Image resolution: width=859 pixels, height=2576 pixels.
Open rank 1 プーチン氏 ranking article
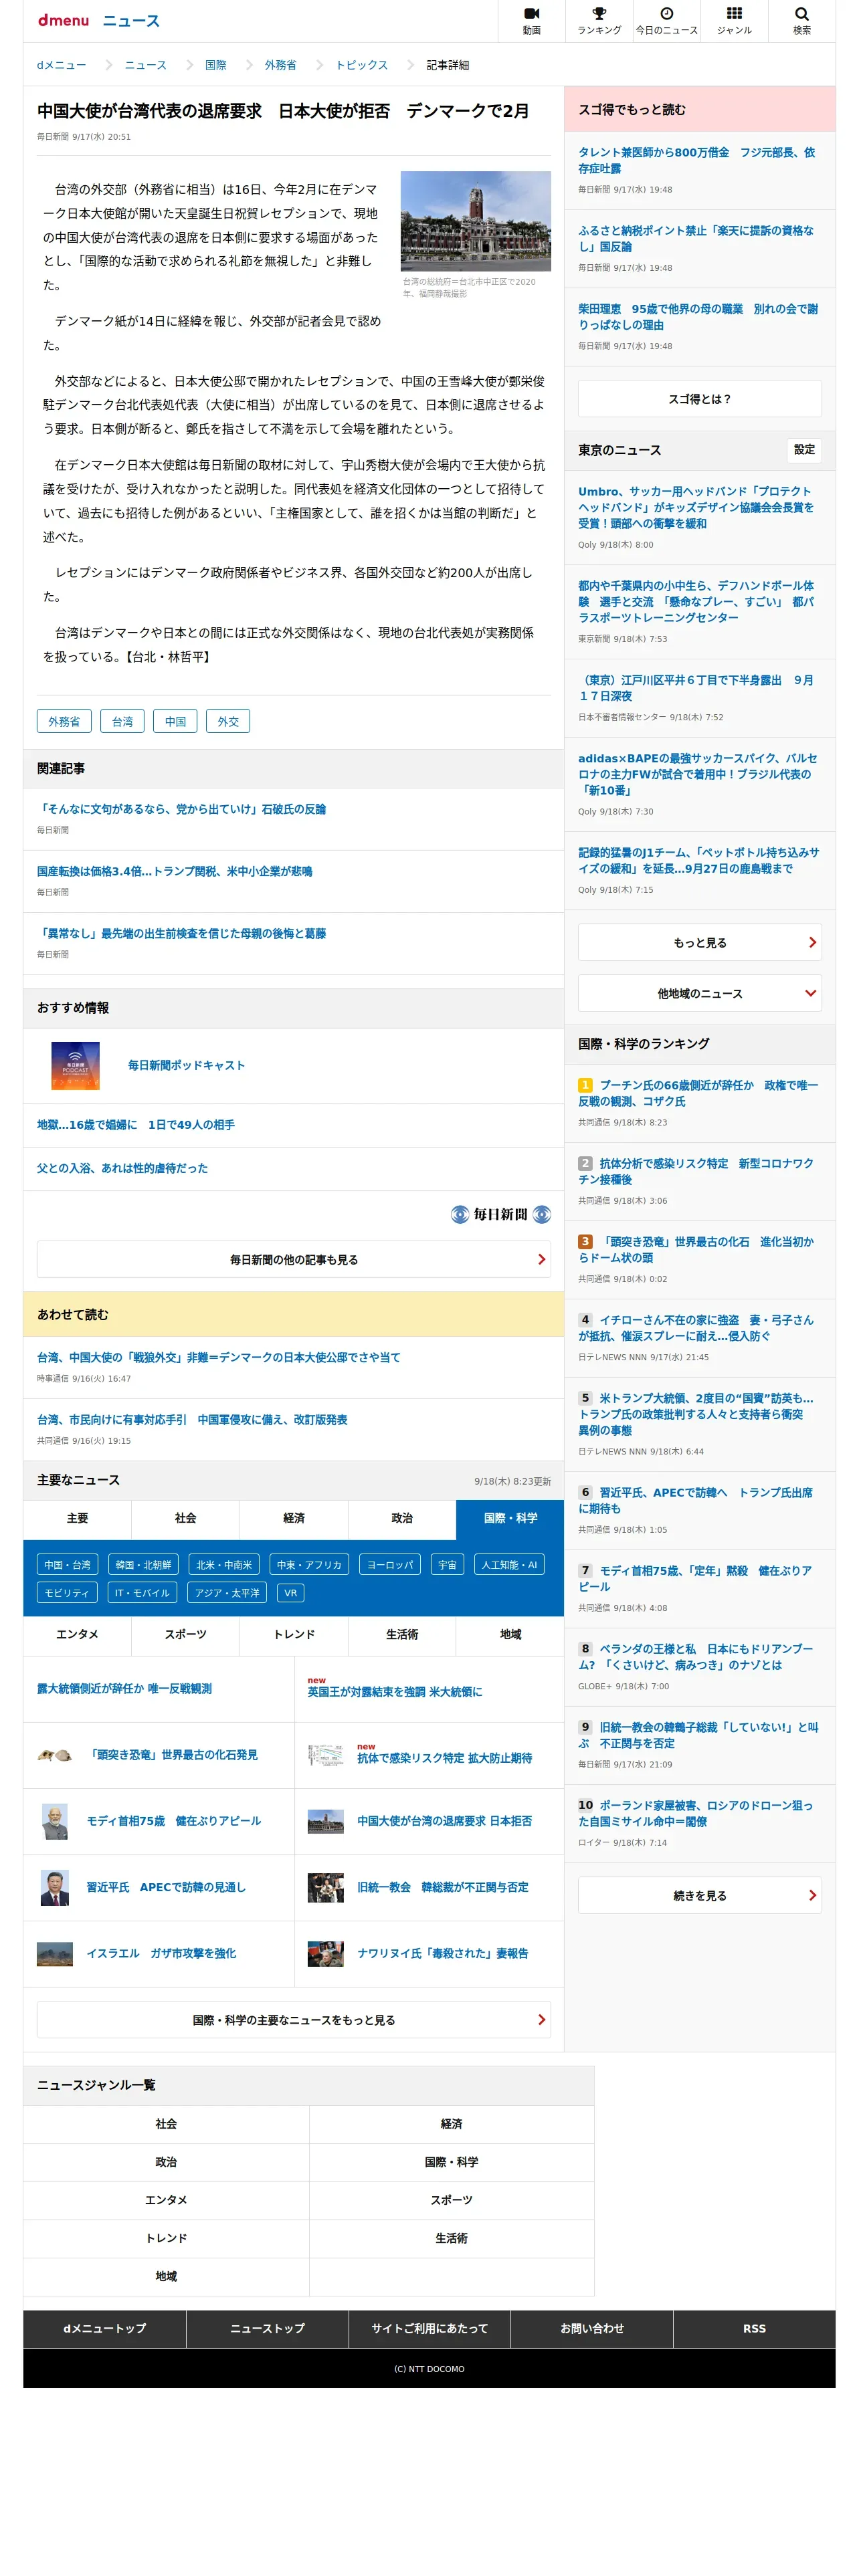click(x=698, y=1093)
